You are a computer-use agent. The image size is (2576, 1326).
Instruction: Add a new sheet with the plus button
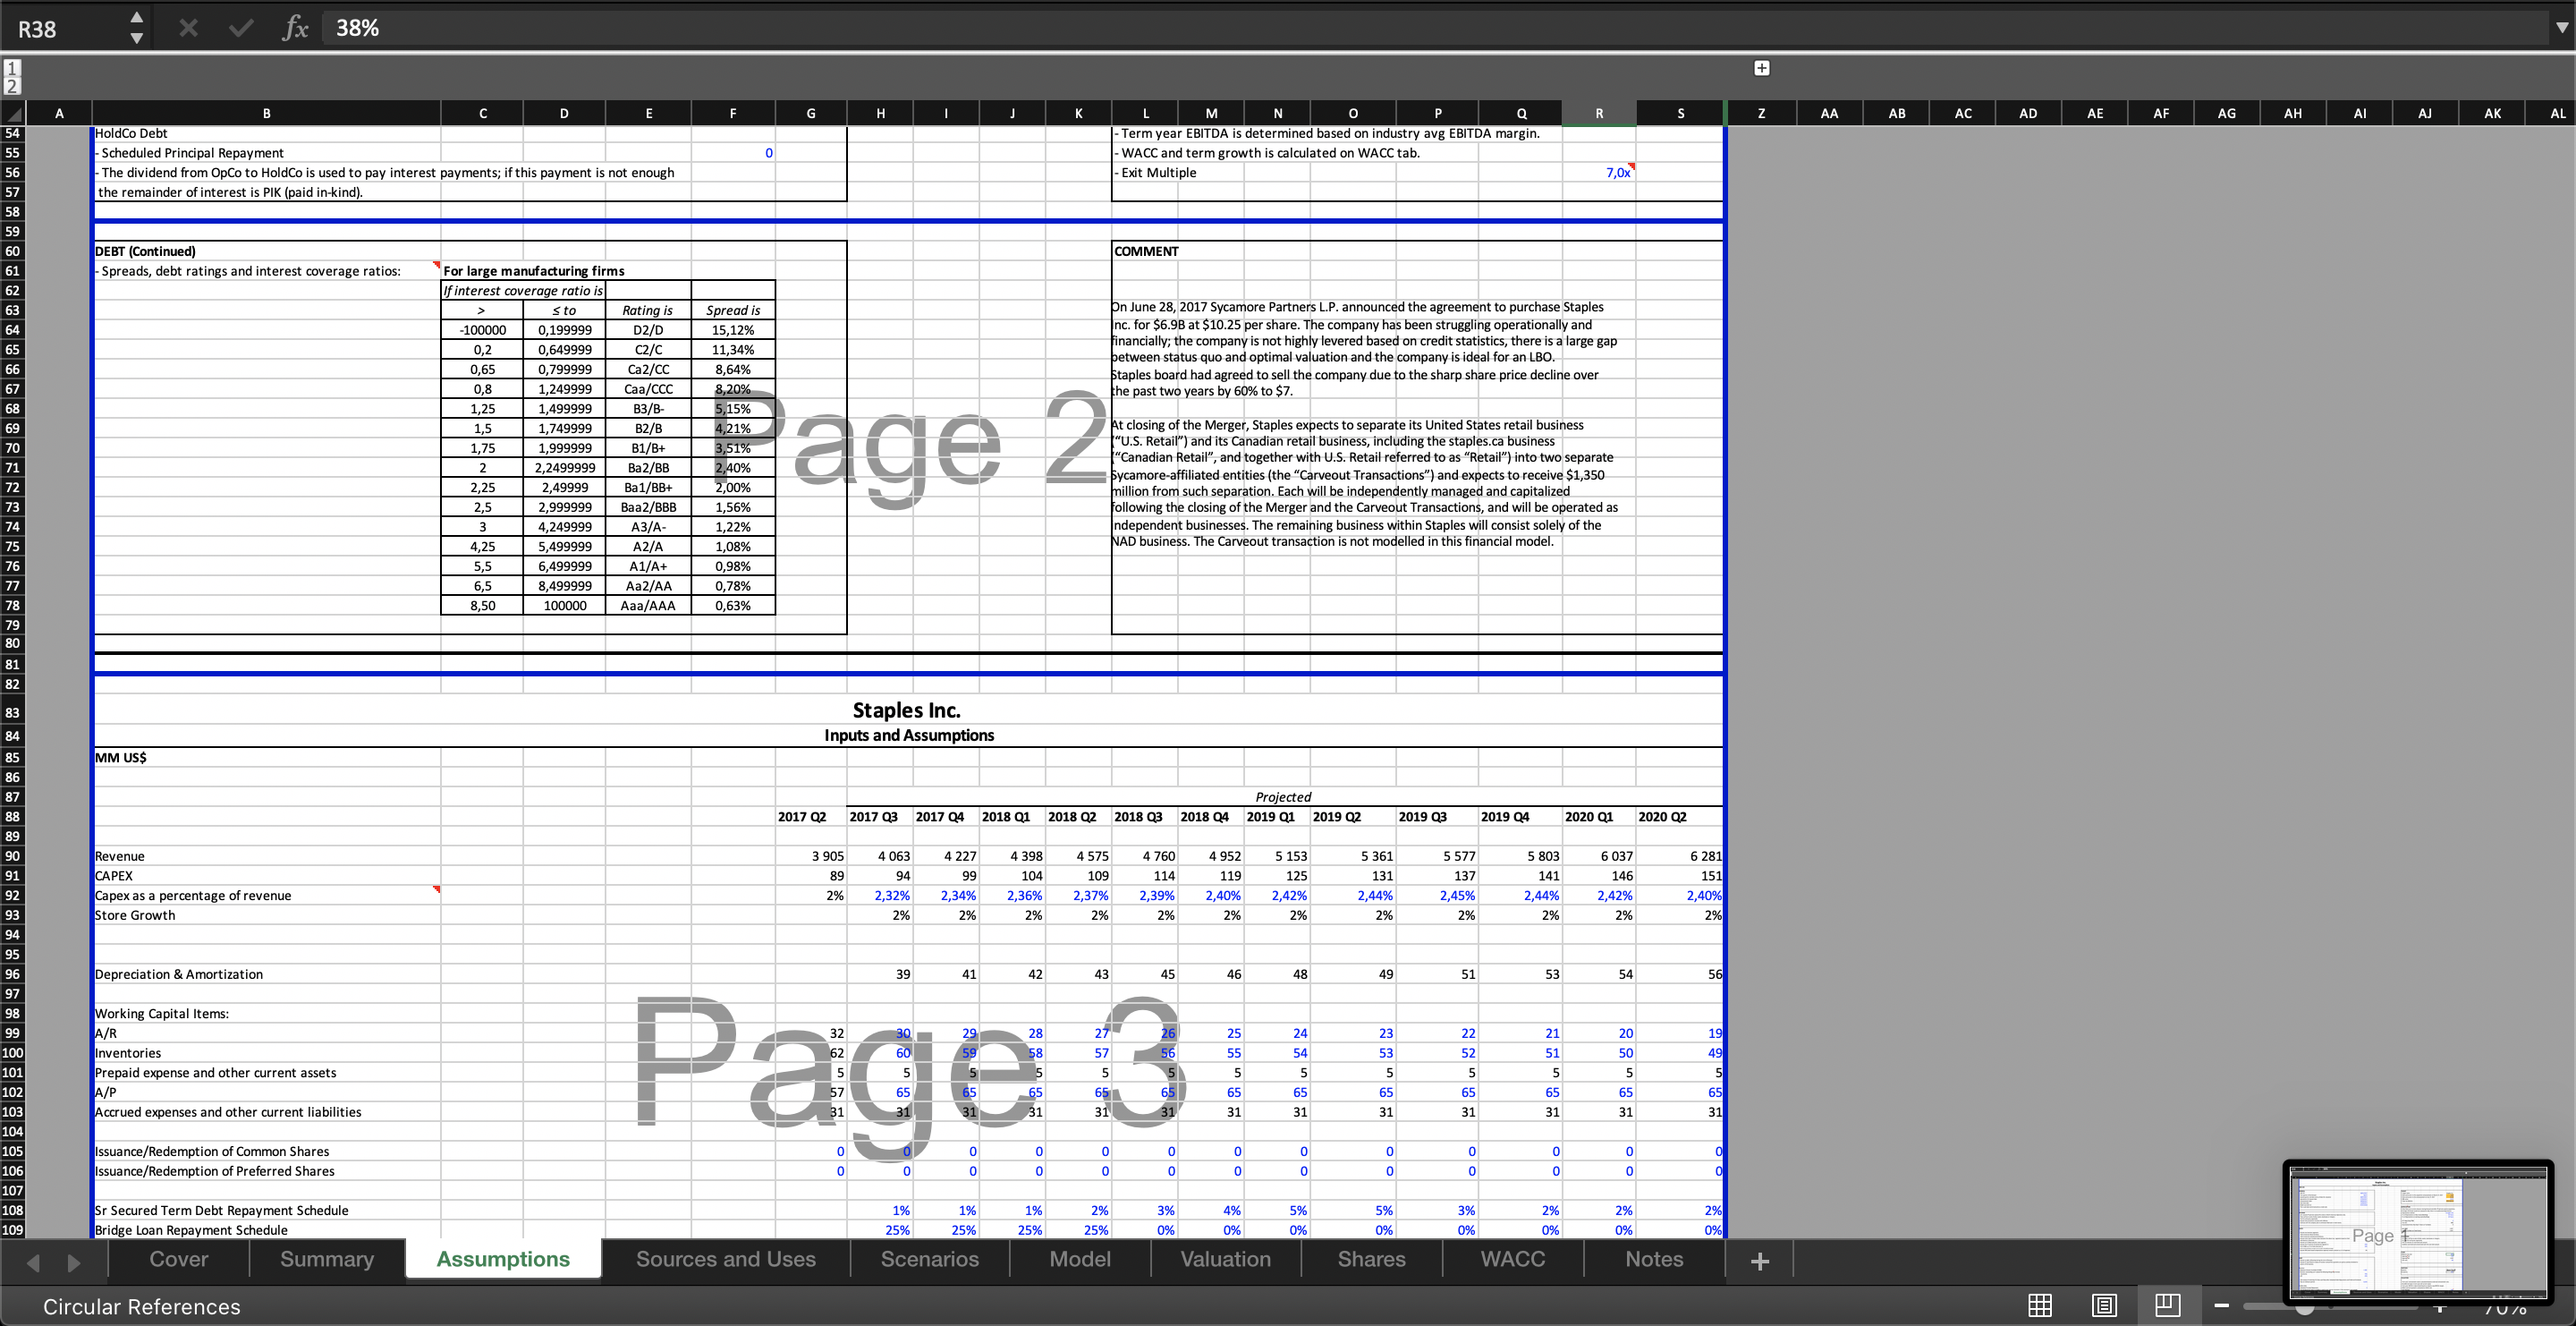(1760, 1261)
